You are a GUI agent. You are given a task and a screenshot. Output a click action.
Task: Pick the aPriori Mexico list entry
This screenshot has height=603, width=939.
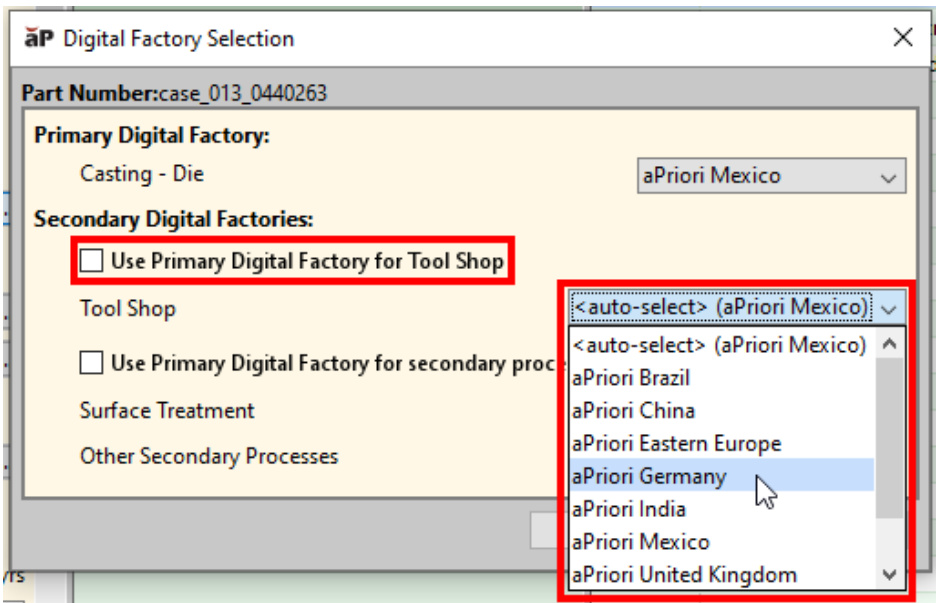640,542
